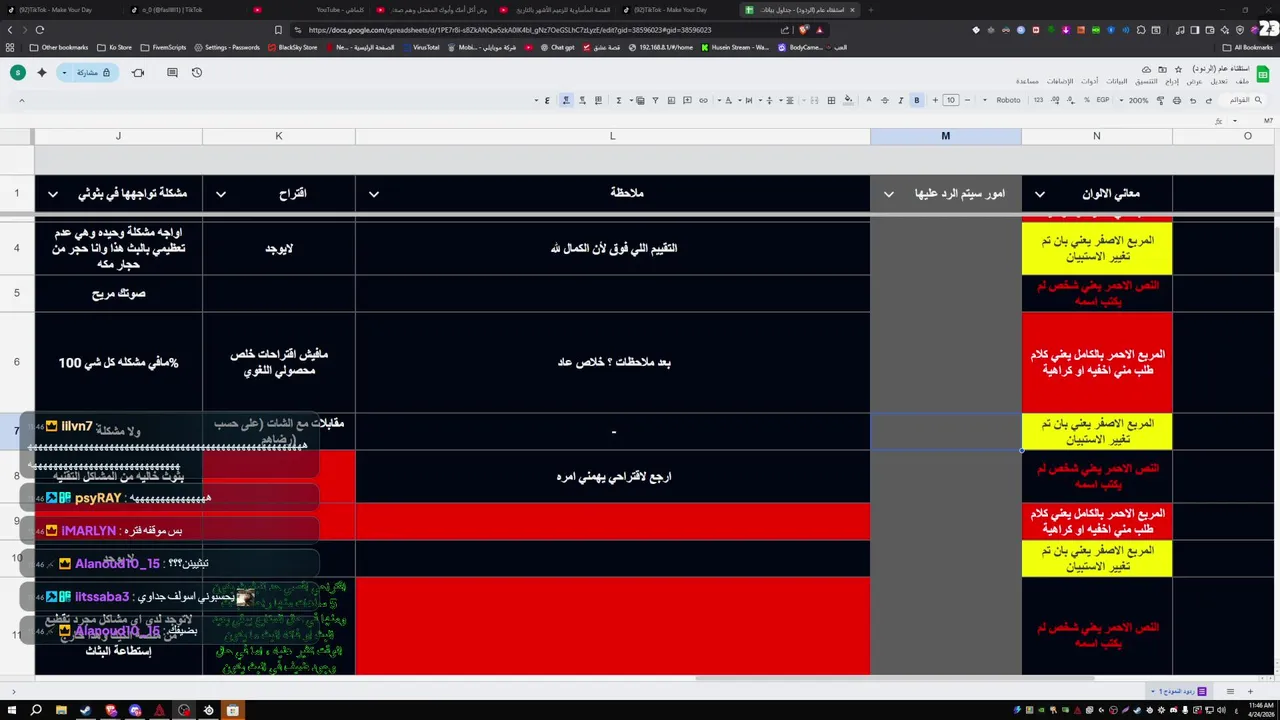Click the font size 10 field

[x=951, y=100]
